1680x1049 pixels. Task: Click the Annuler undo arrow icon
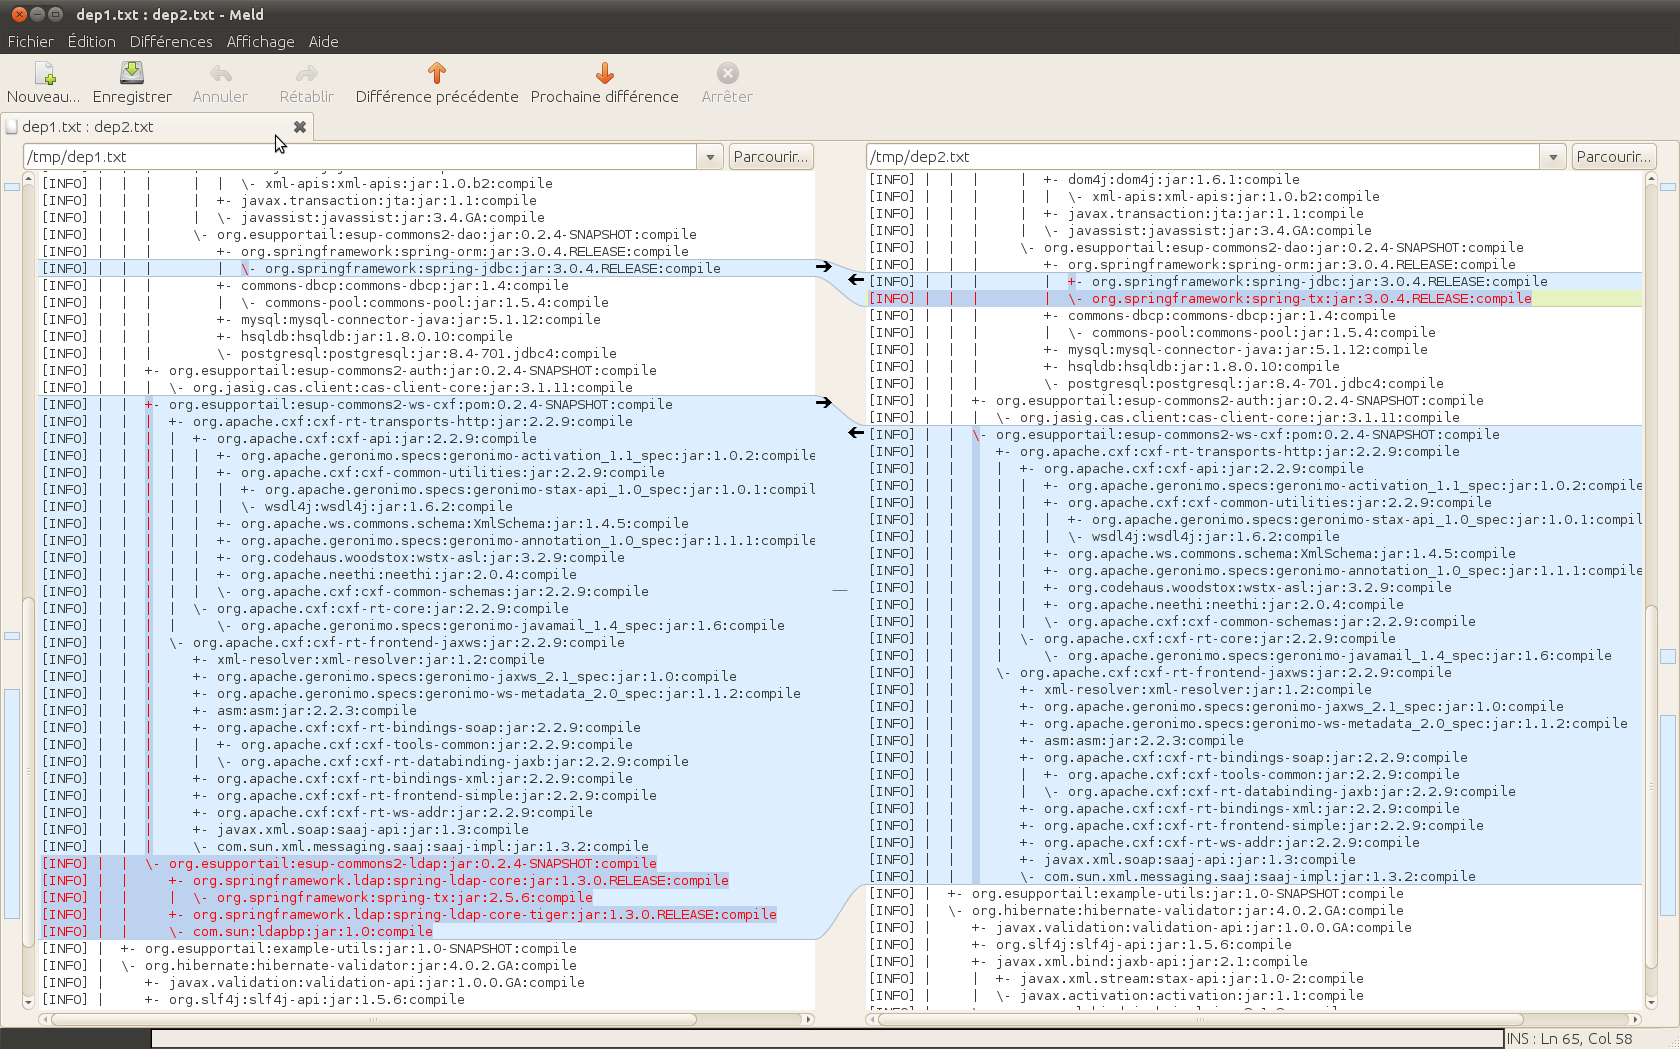(220, 74)
